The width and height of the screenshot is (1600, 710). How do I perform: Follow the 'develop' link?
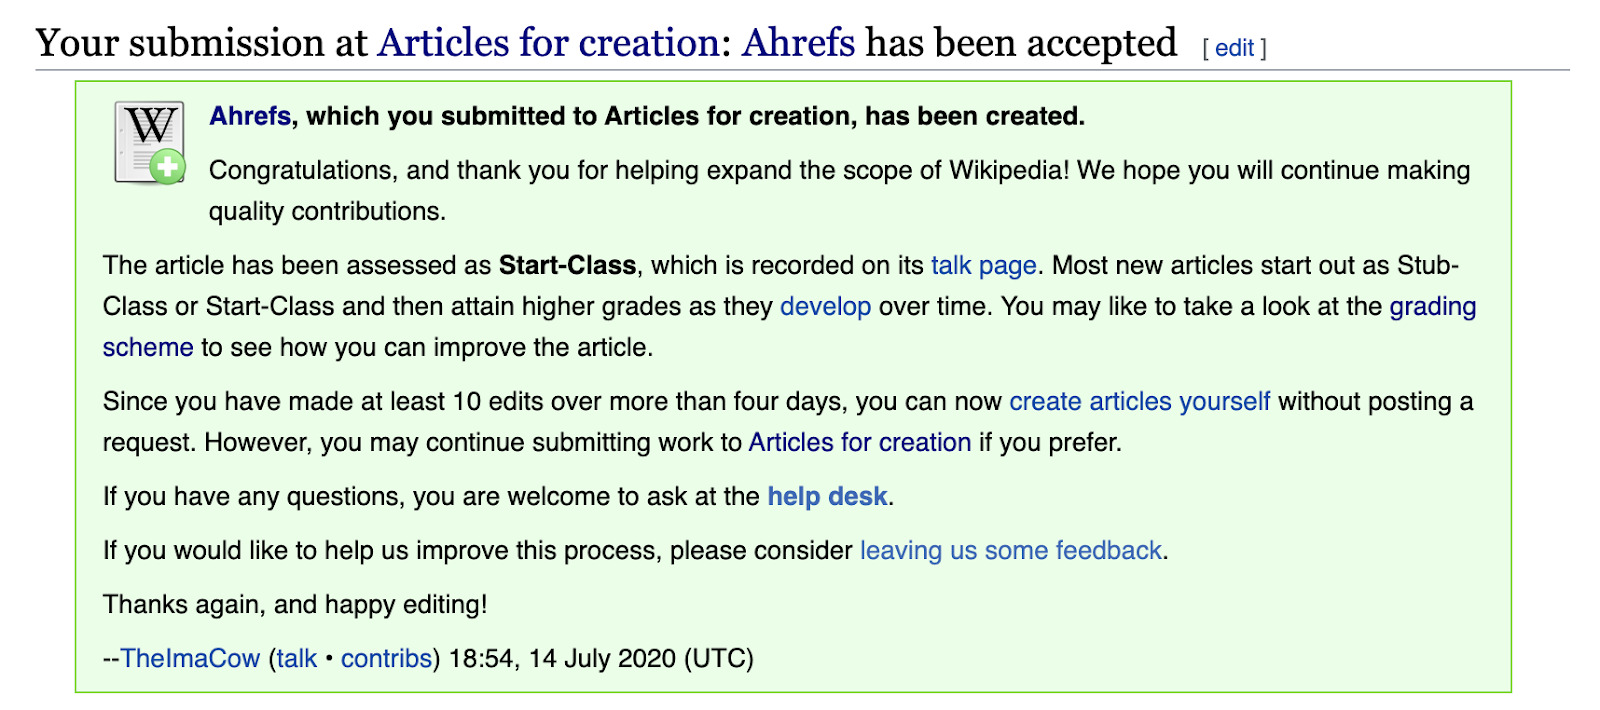click(825, 306)
